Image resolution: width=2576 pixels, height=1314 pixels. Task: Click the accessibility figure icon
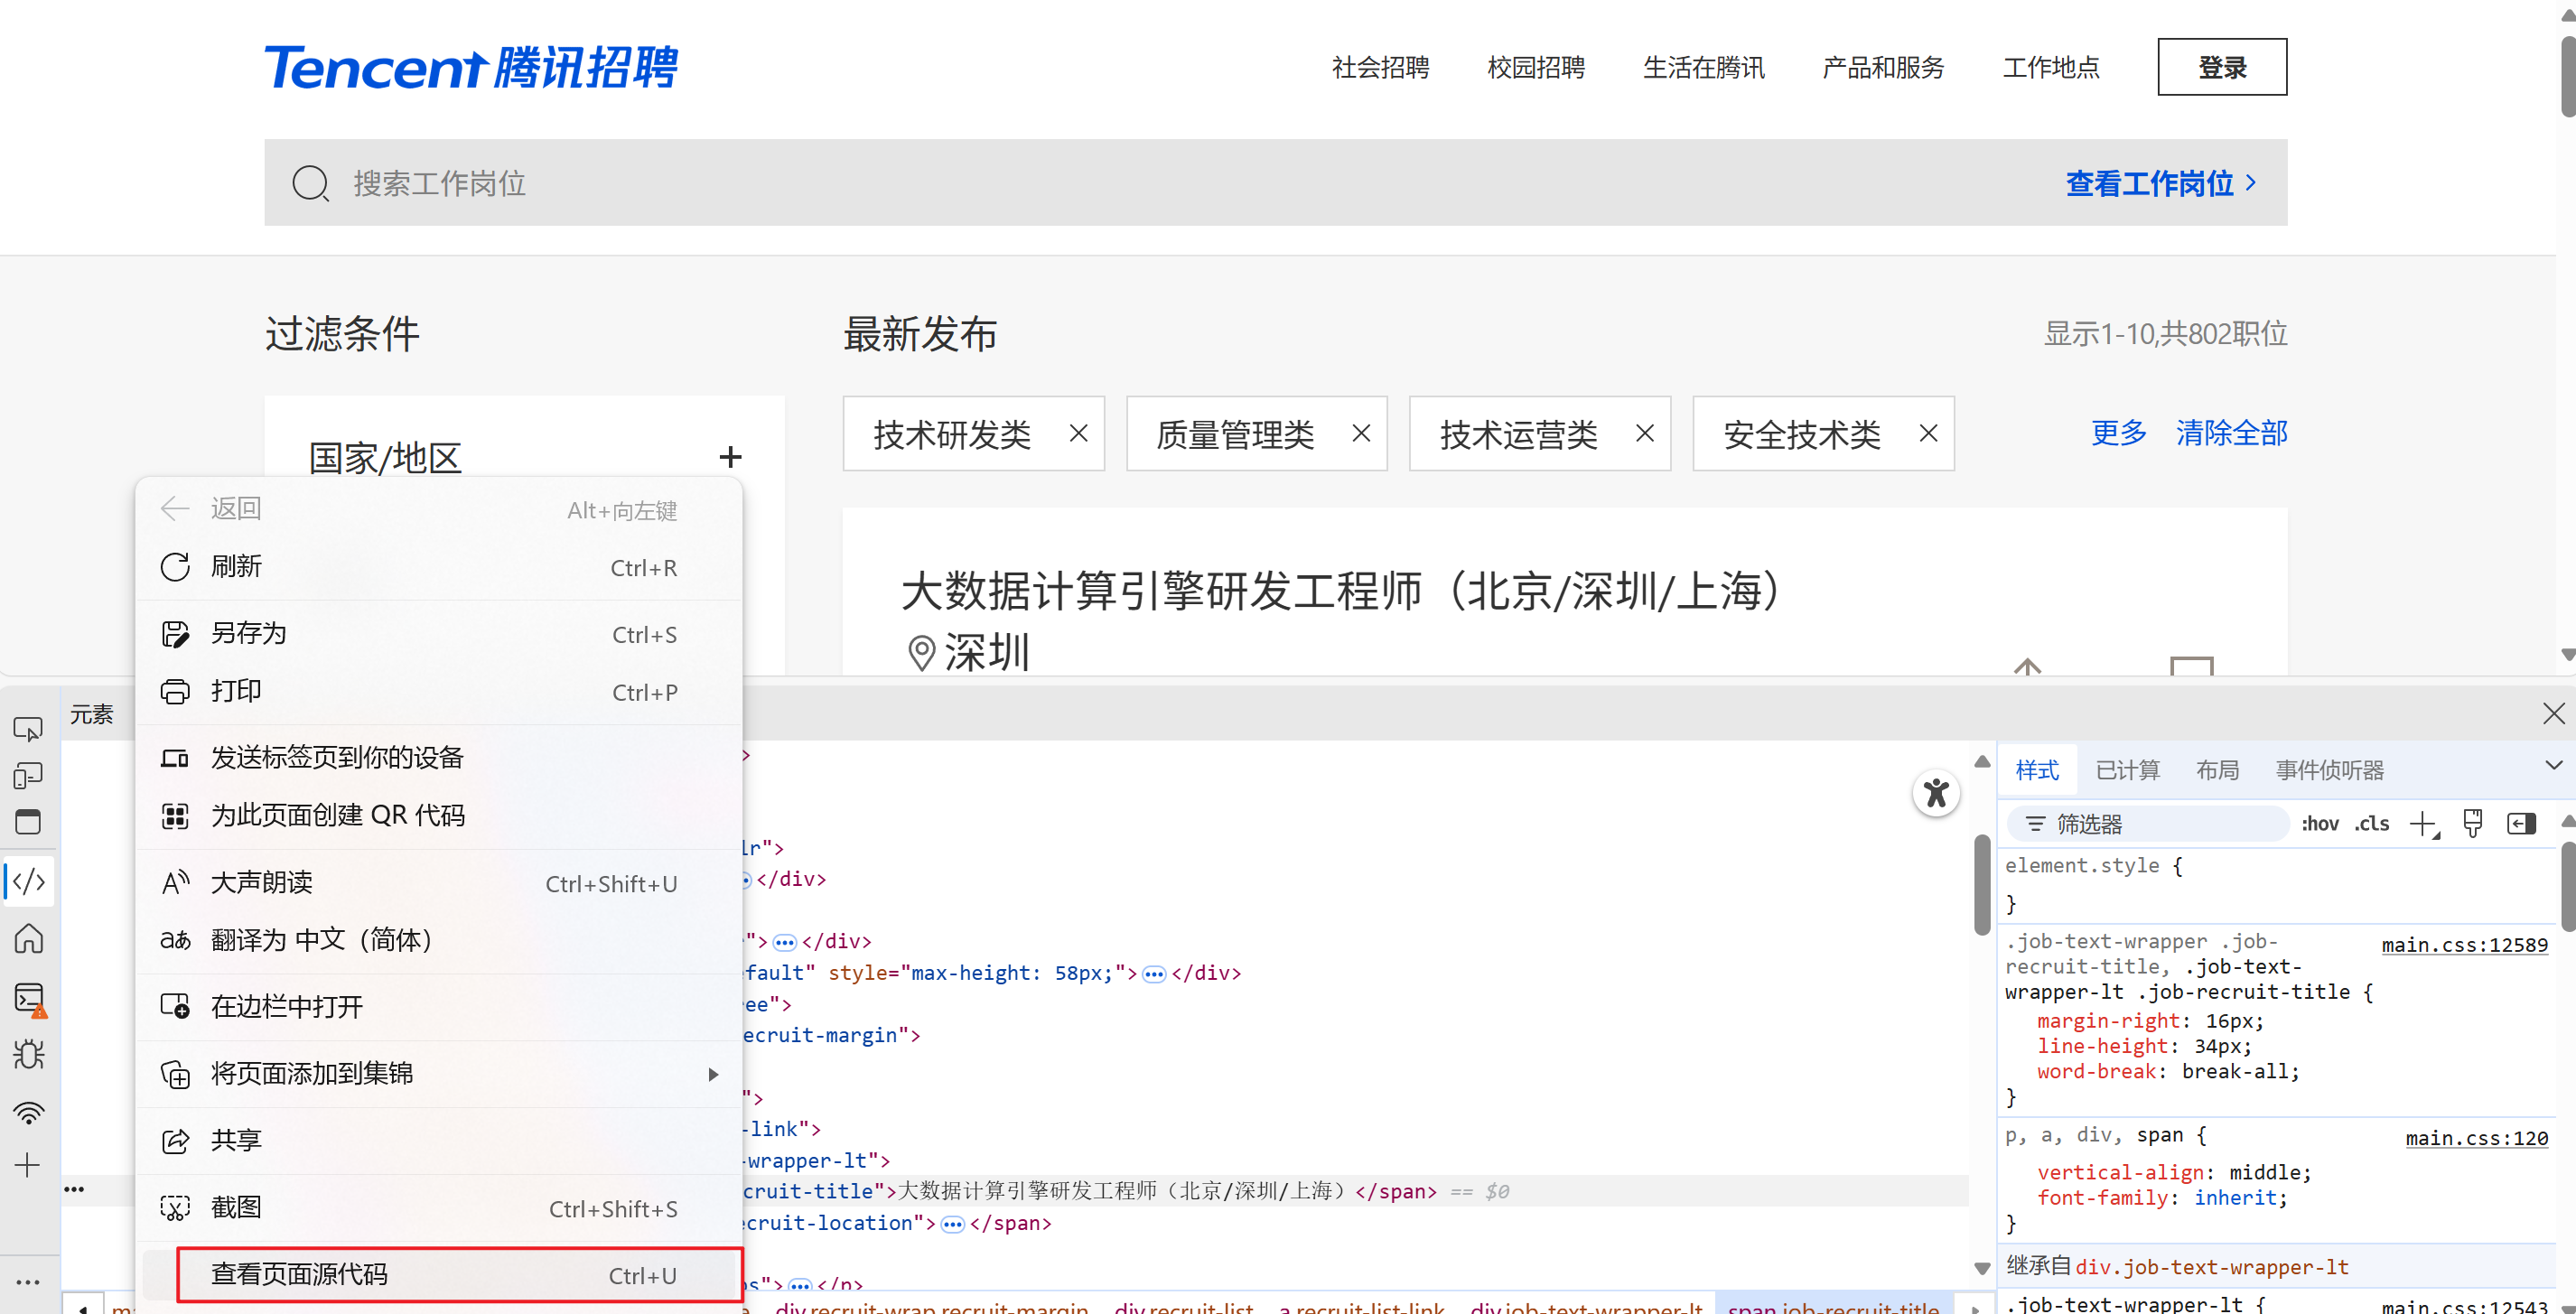(x=1936, y=793)
